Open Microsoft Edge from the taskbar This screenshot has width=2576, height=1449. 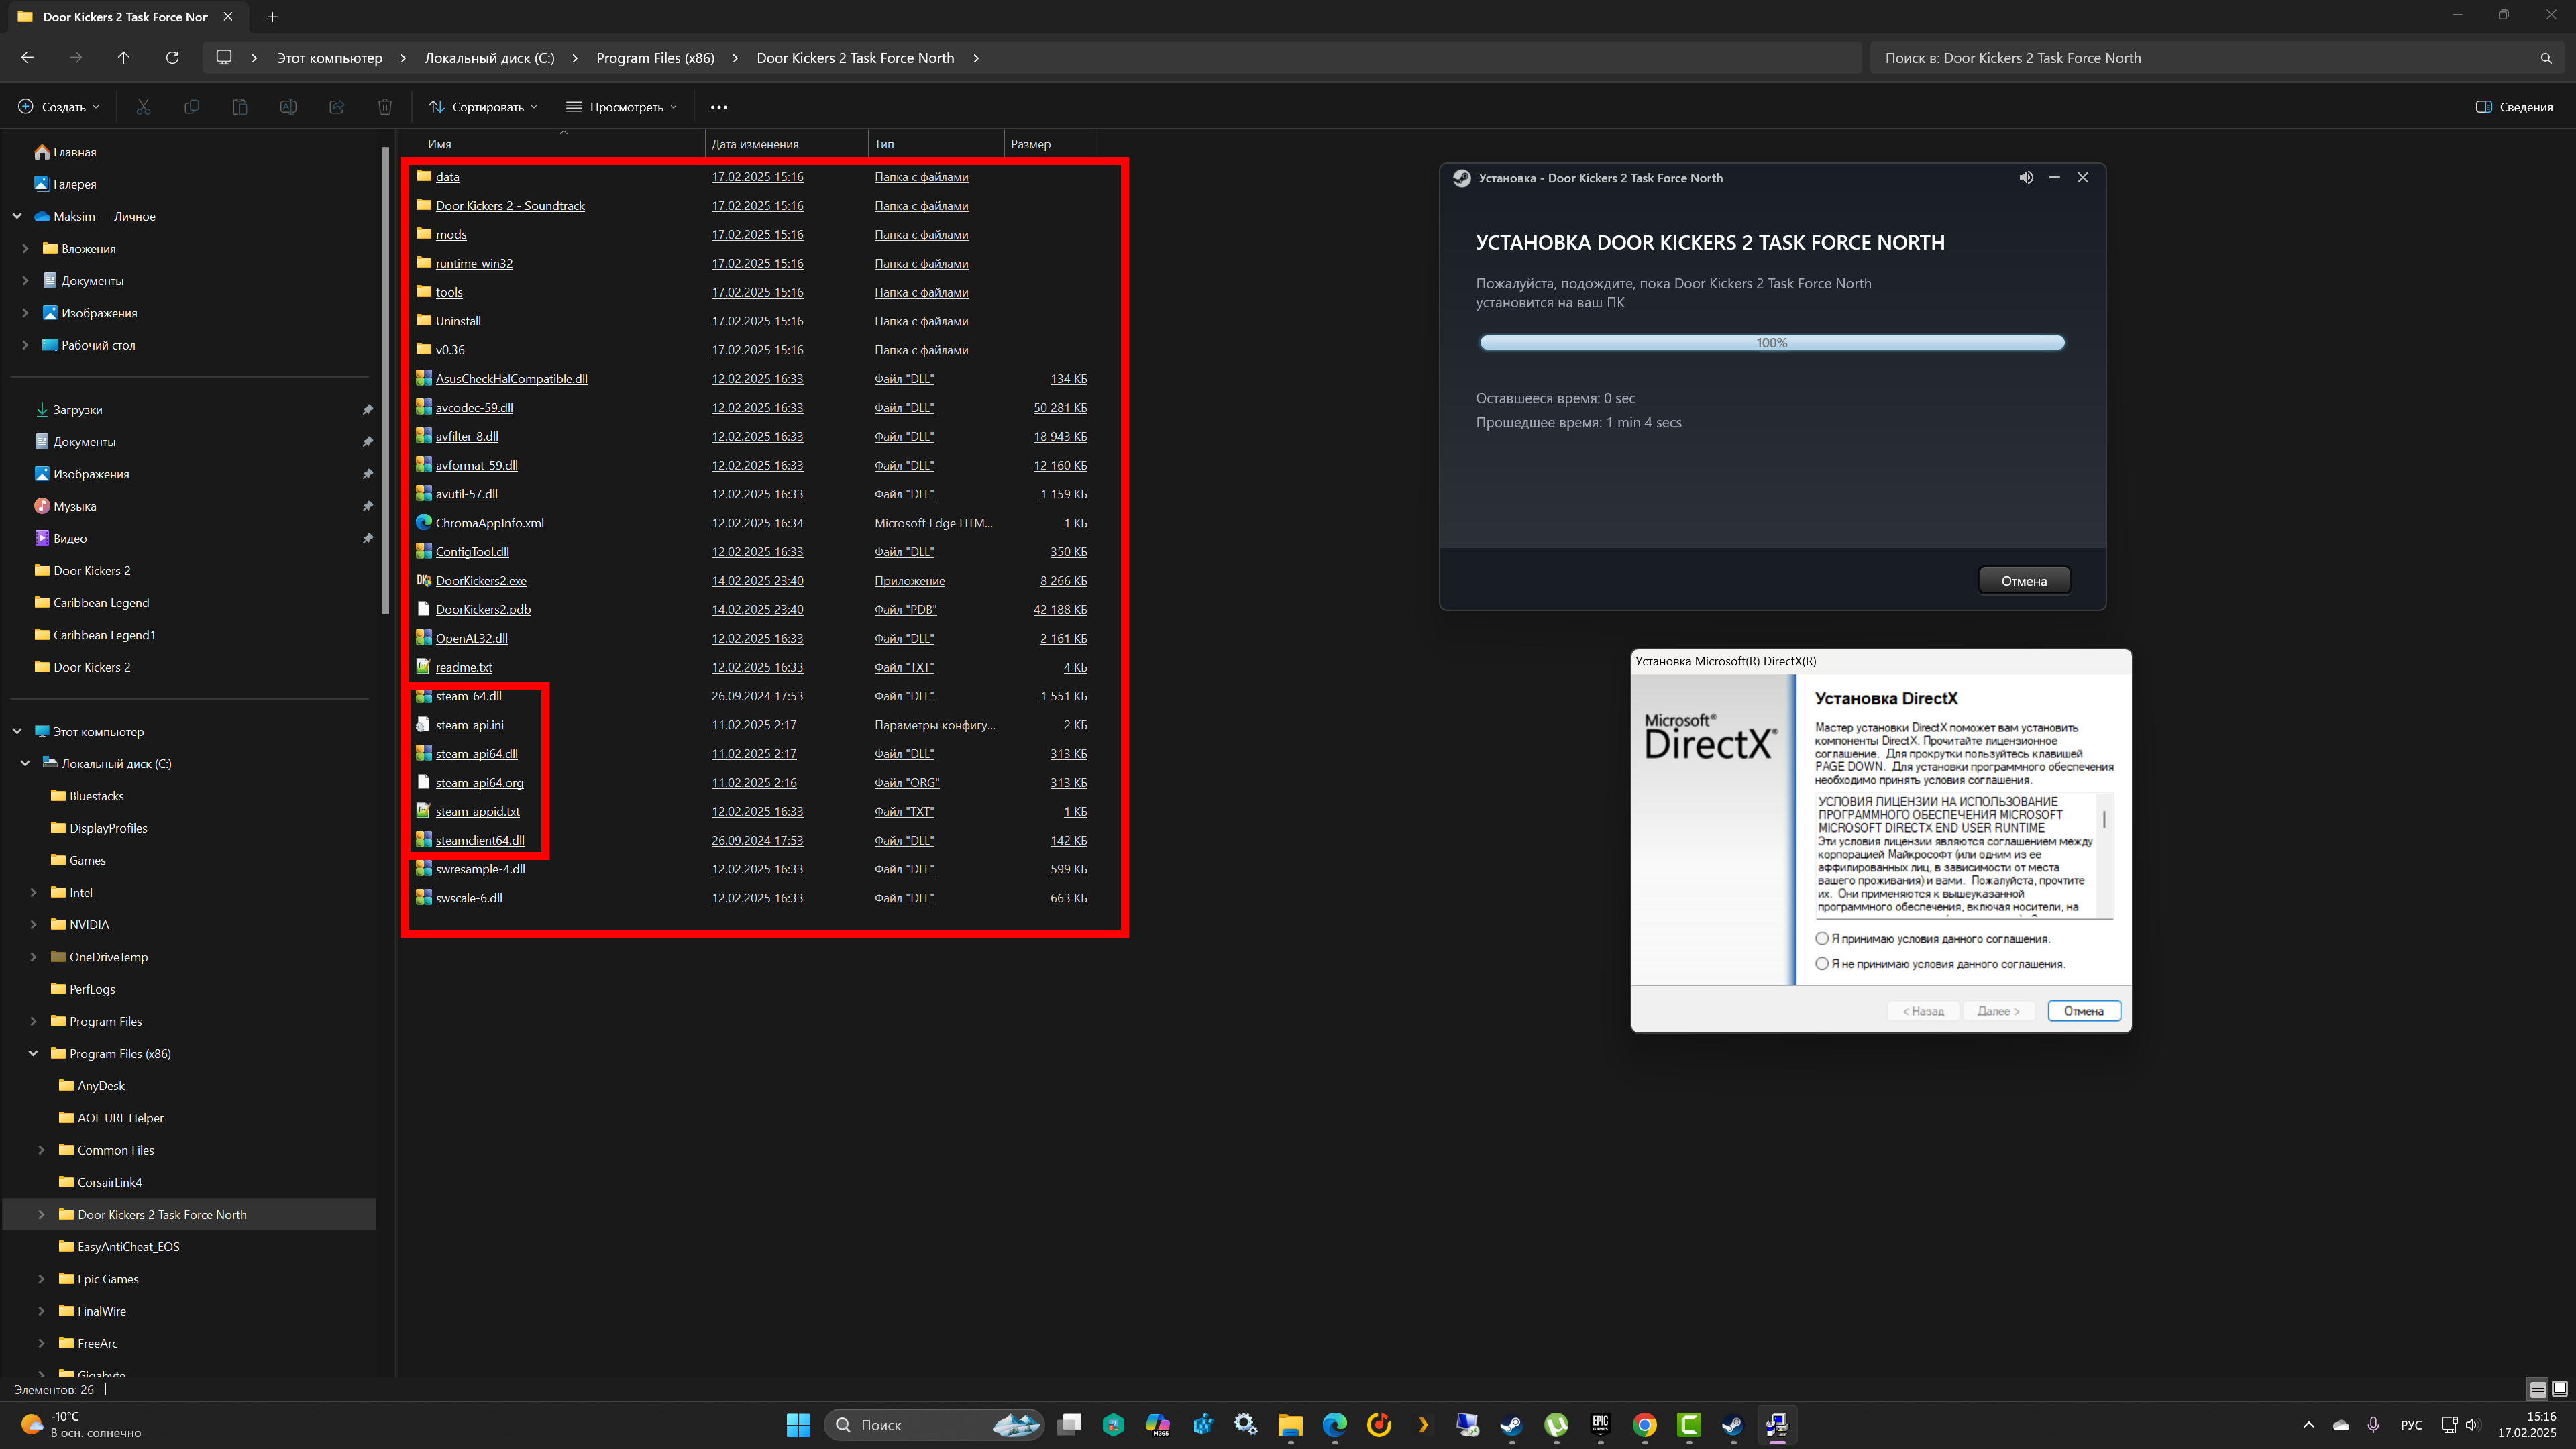pos(1334,1425)
